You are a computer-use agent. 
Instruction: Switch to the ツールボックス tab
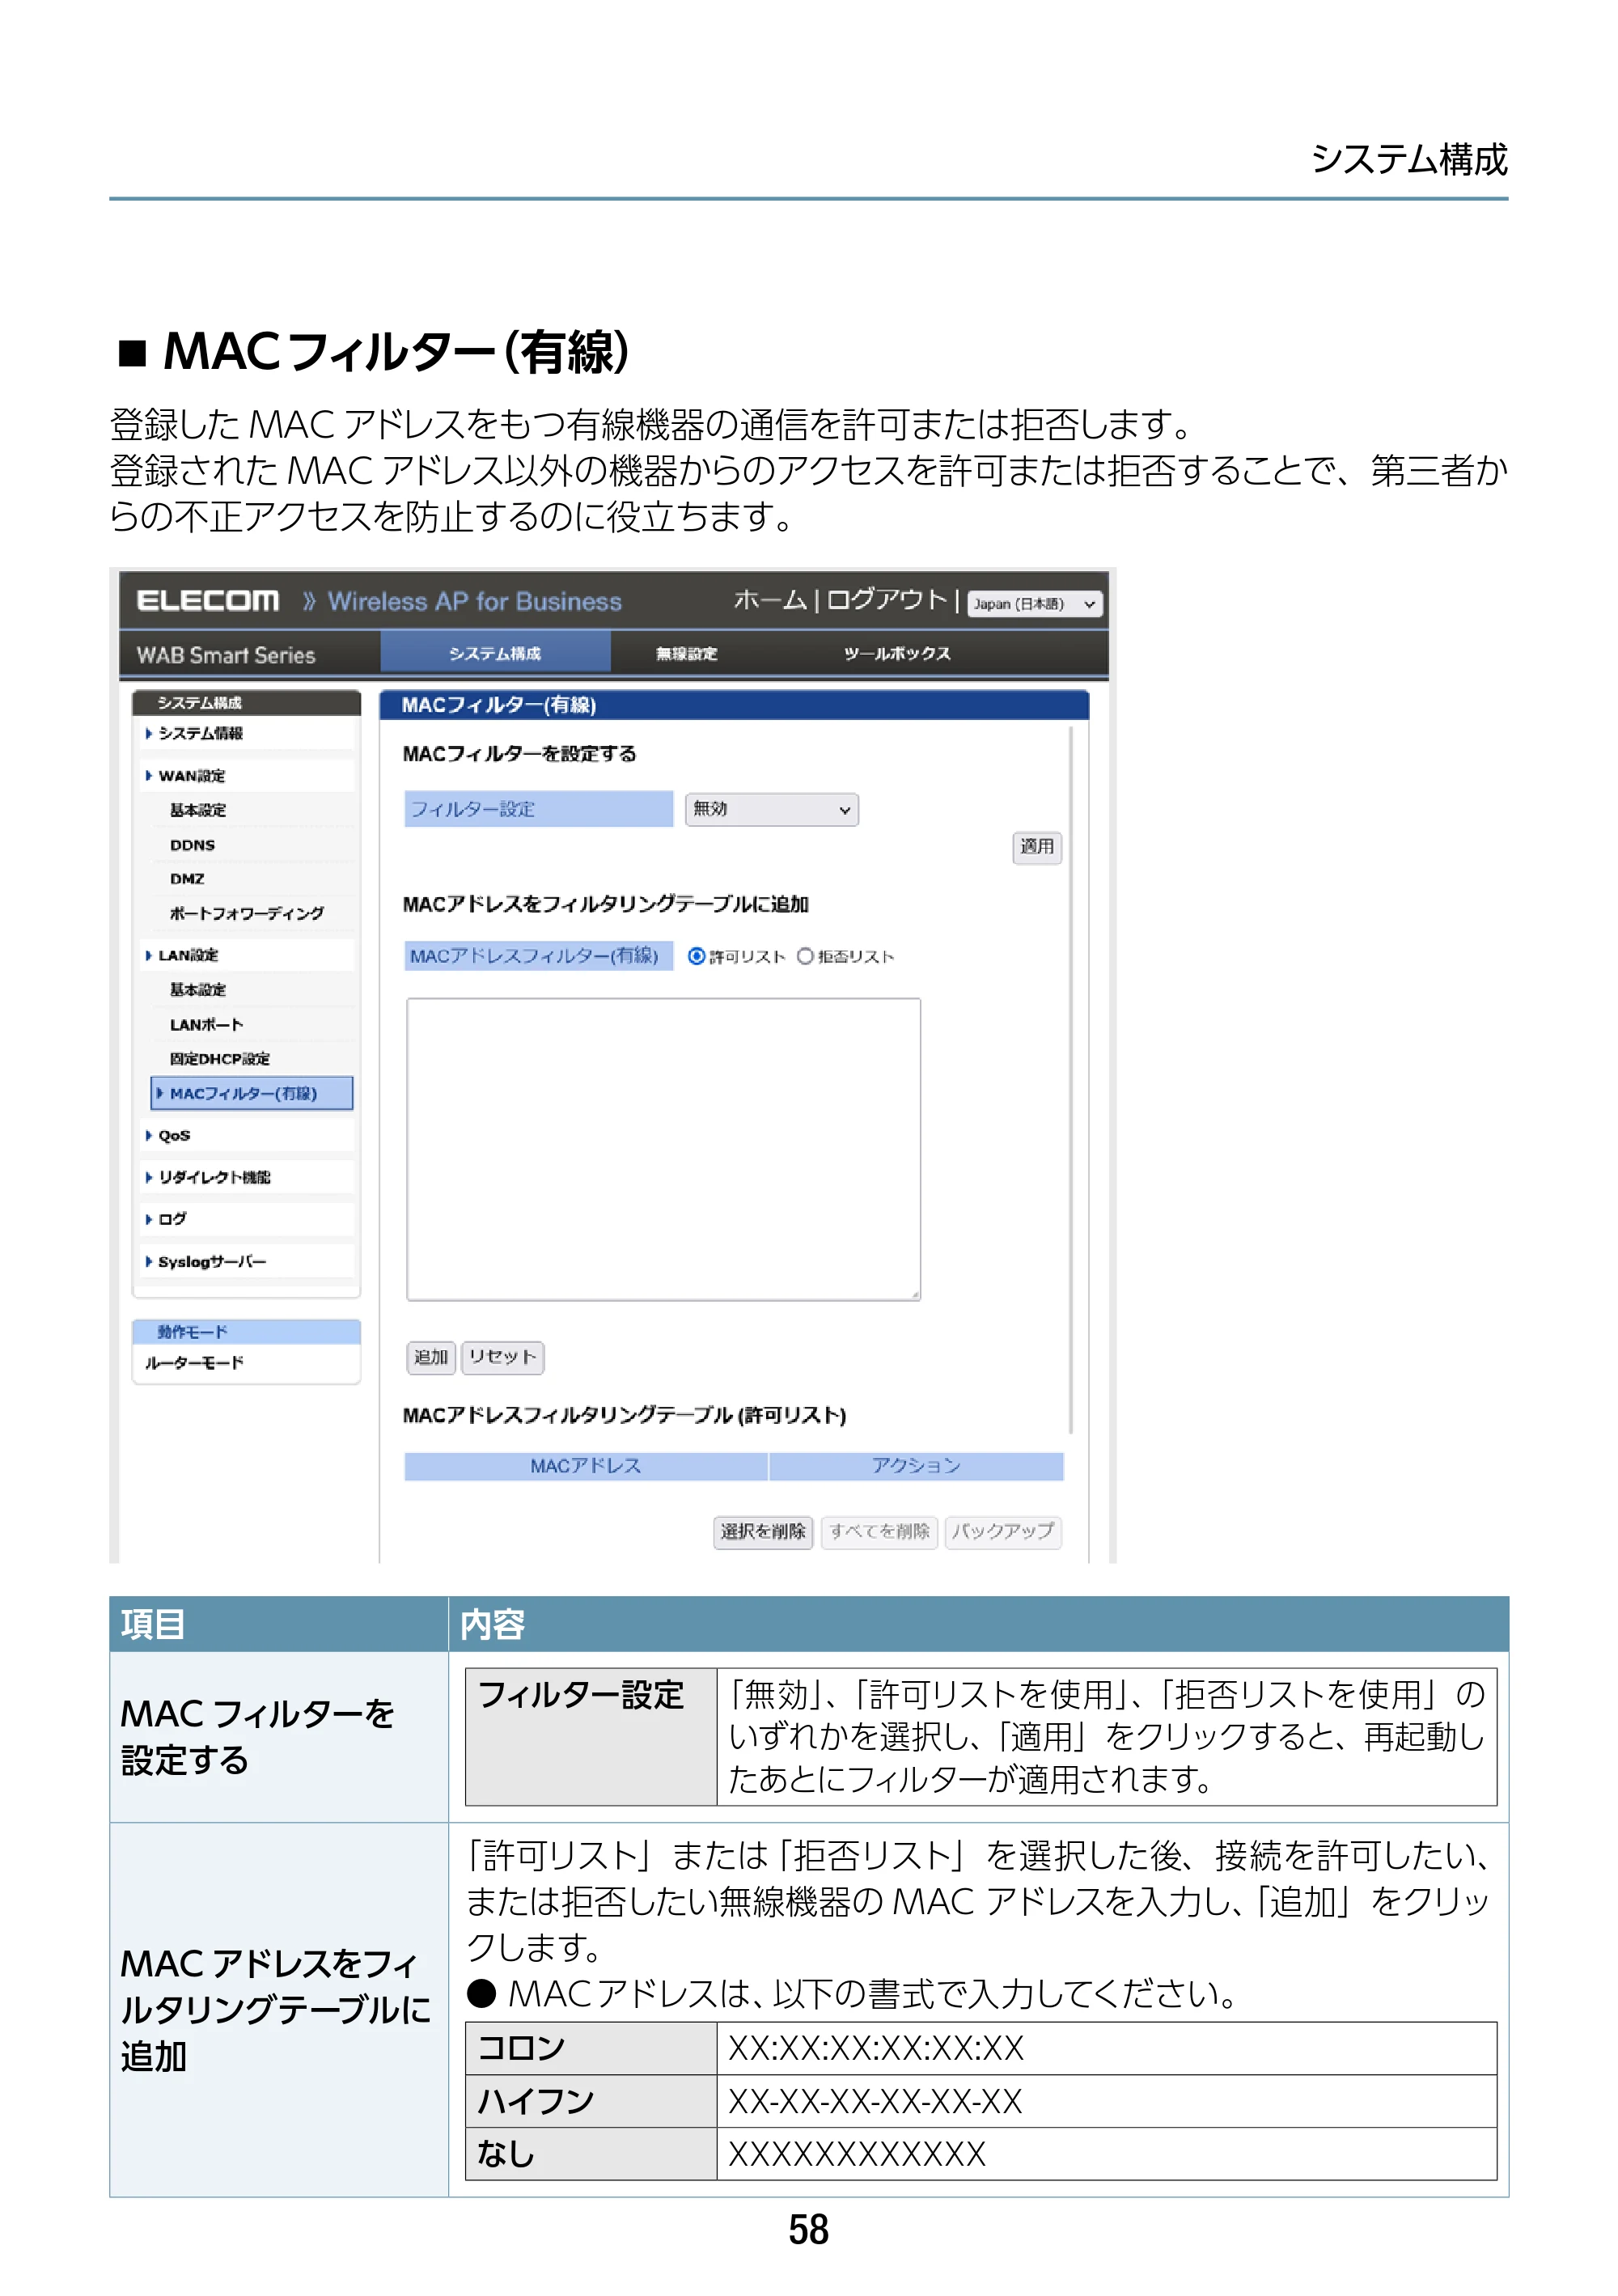point(896,653)
